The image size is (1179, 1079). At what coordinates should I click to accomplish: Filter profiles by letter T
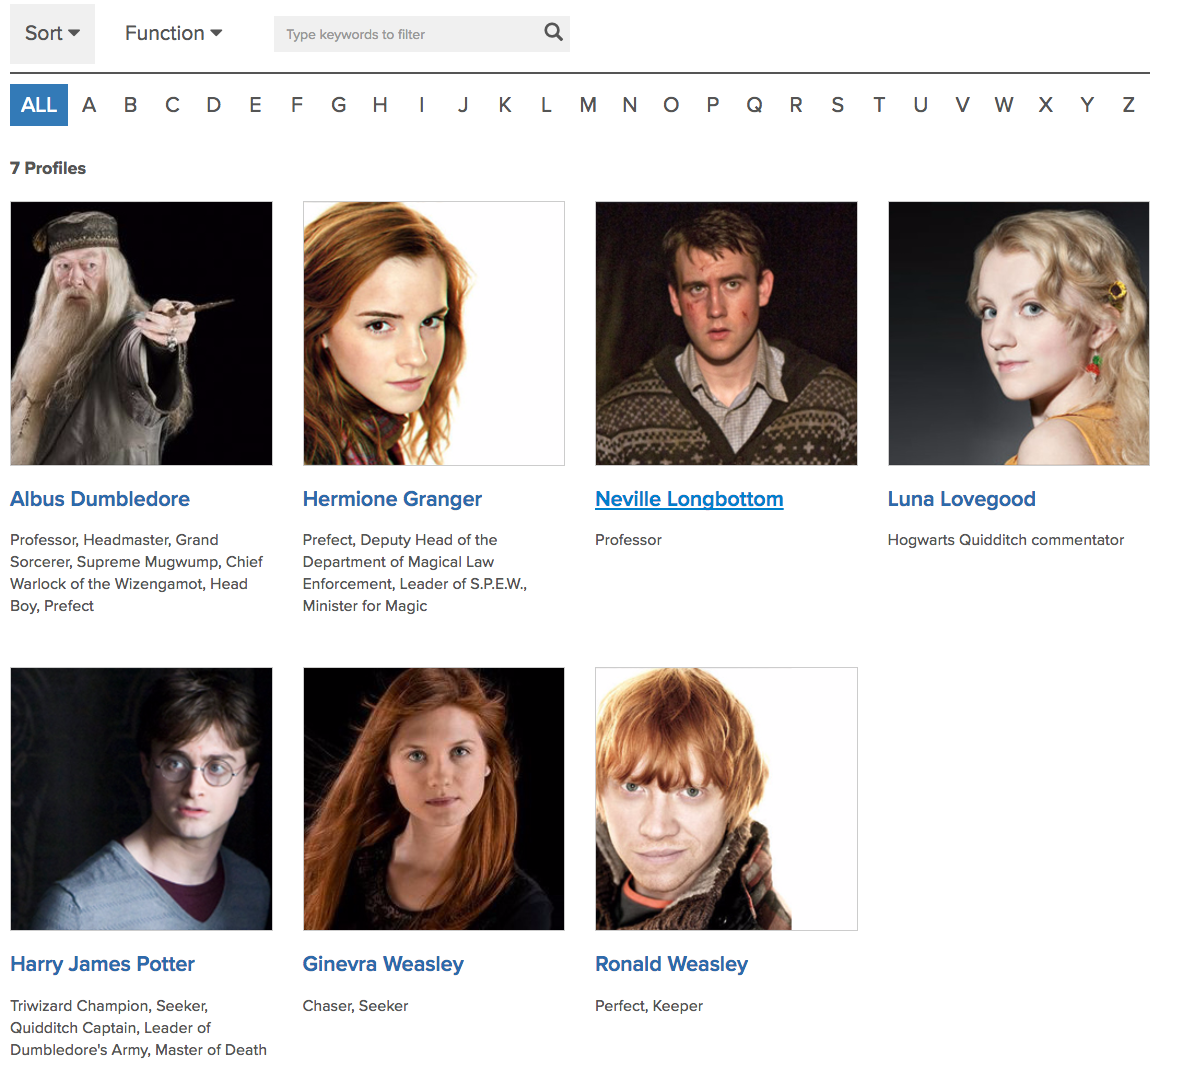click(879, 105)
